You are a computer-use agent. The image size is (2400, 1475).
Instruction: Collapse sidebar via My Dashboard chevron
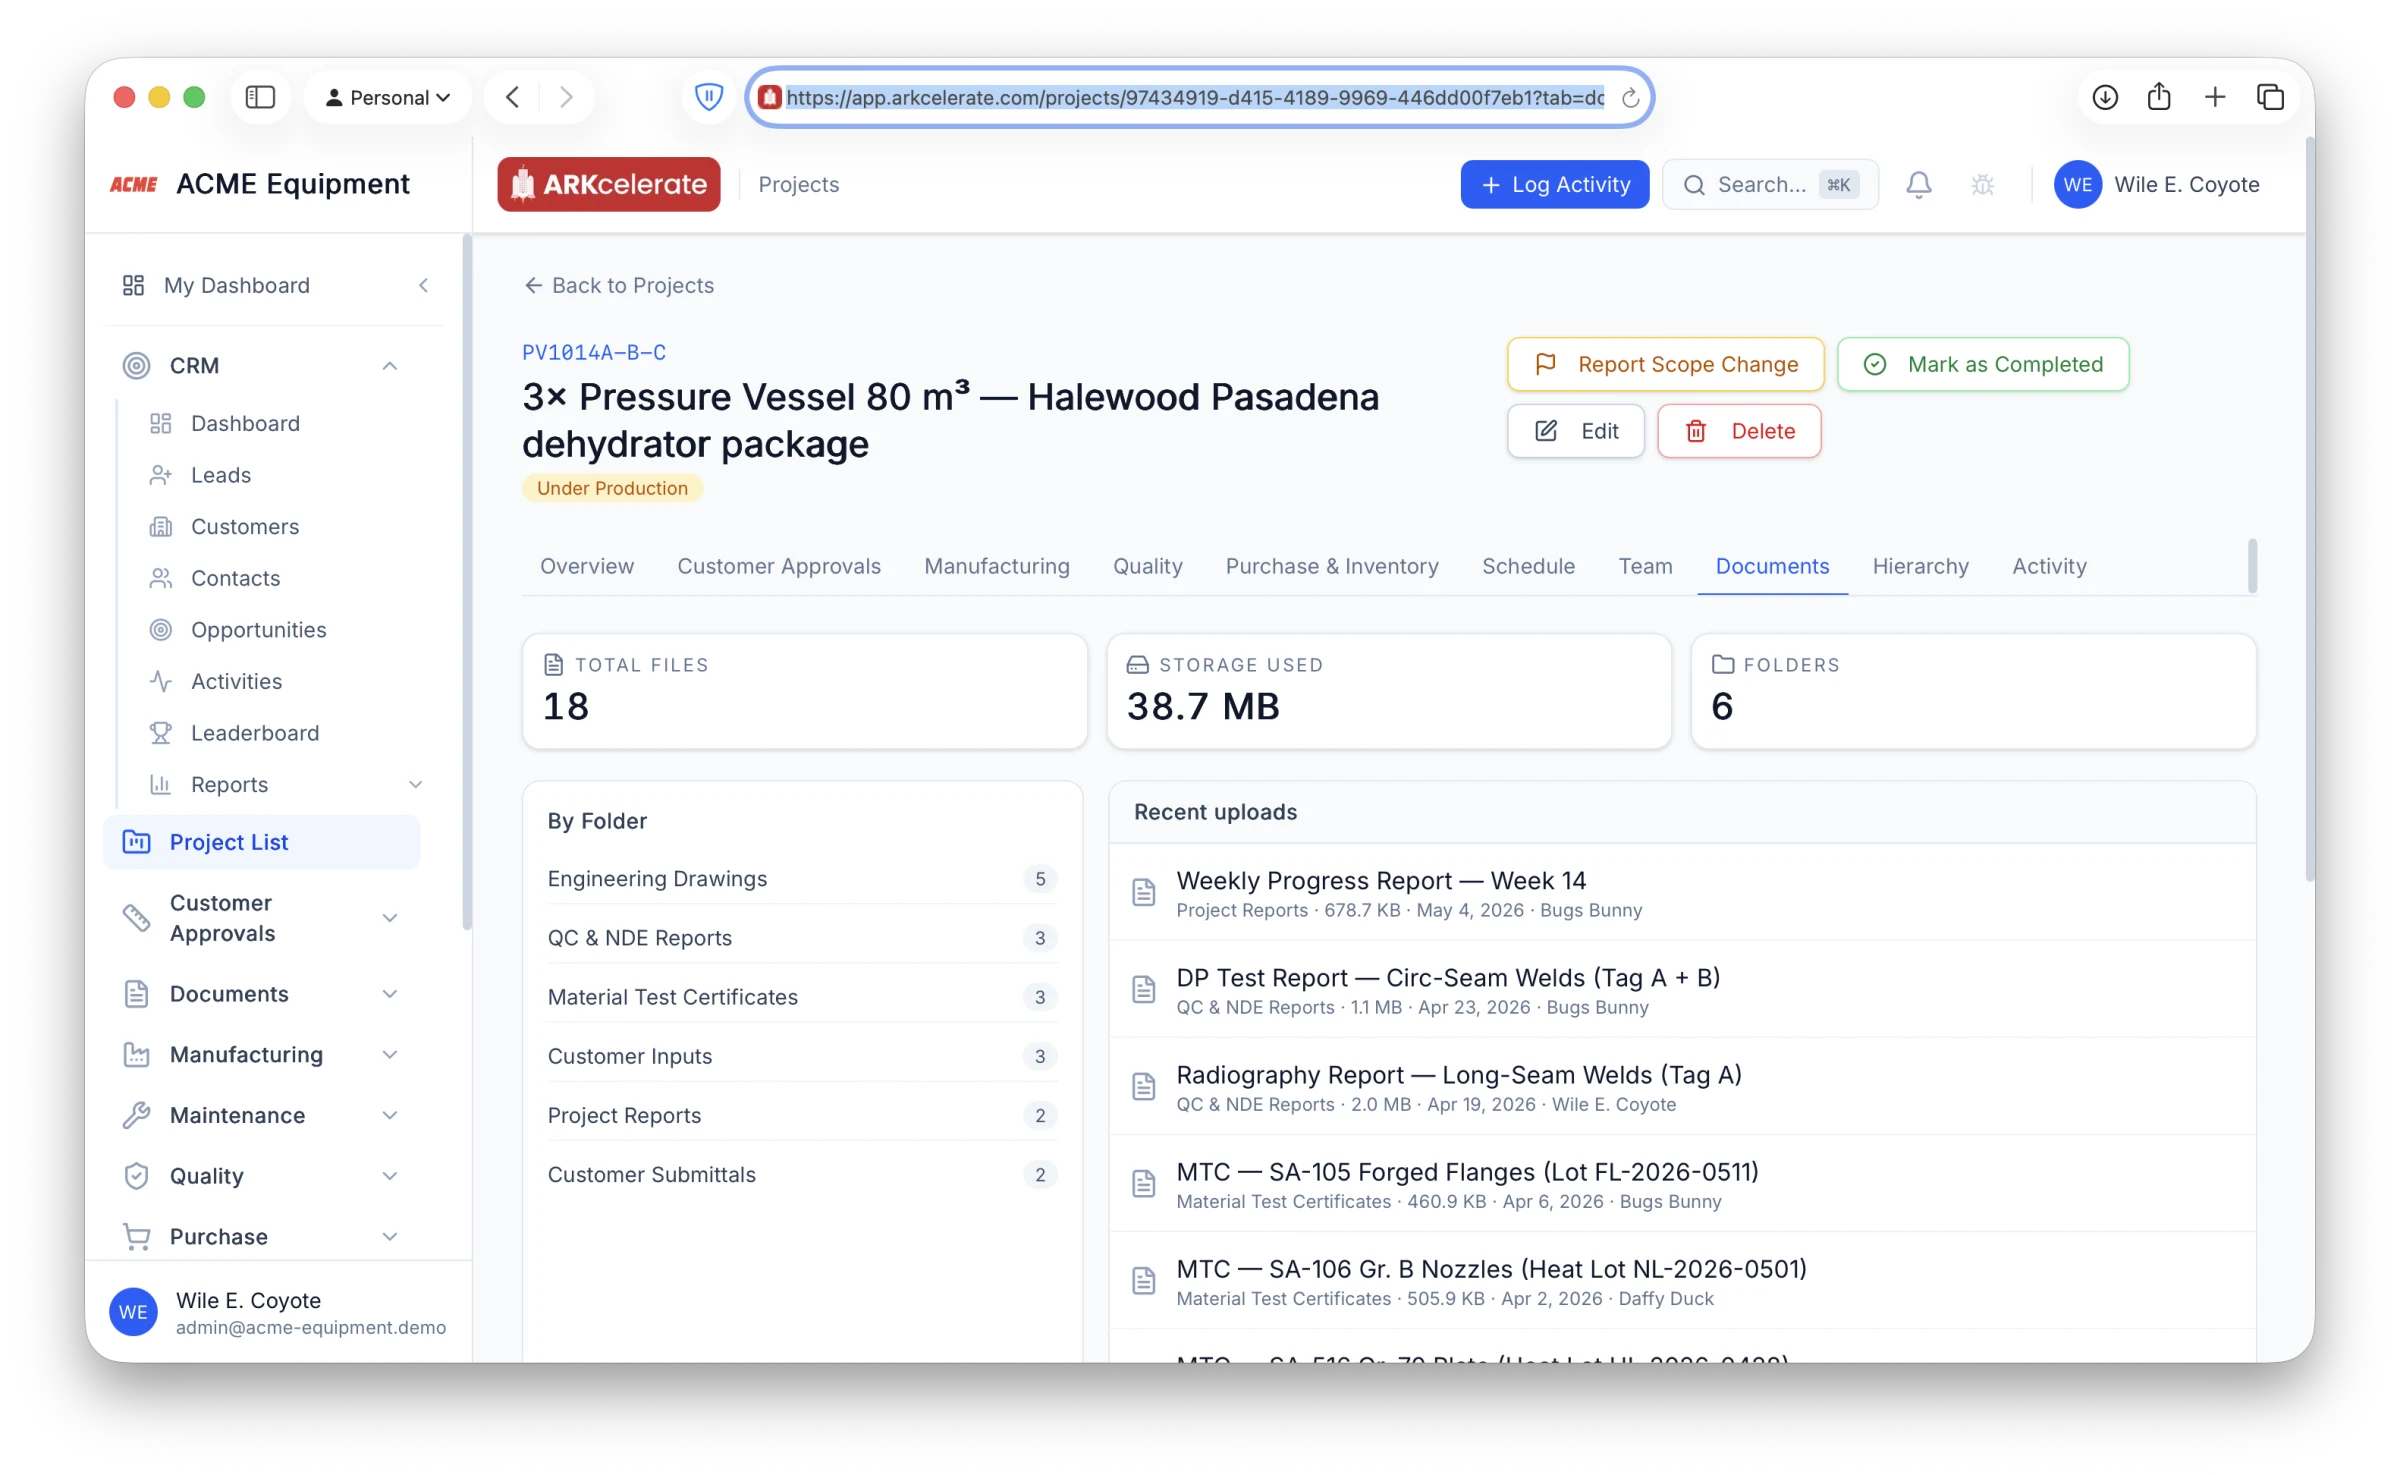click(x=424, y=286)
